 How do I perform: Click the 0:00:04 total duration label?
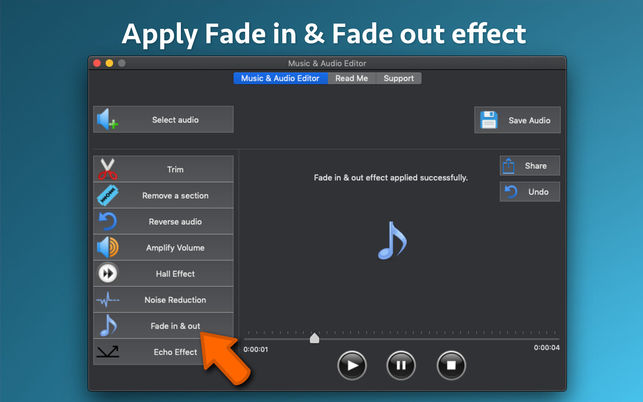(547, 348)
